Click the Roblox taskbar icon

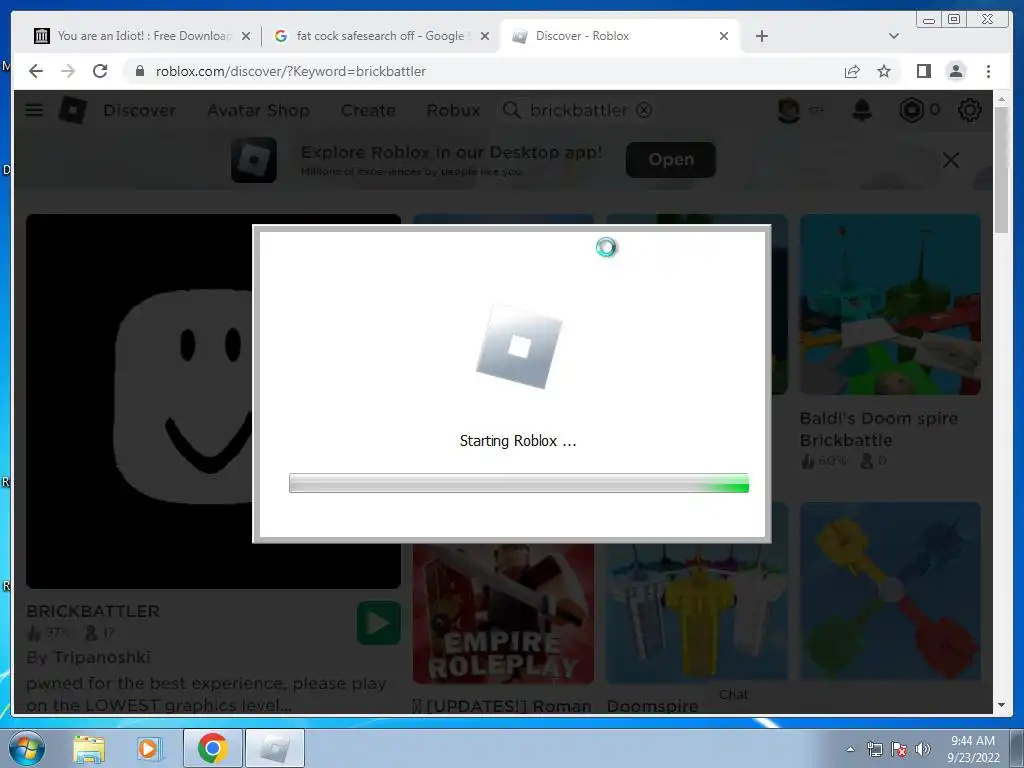click(274, 748)
